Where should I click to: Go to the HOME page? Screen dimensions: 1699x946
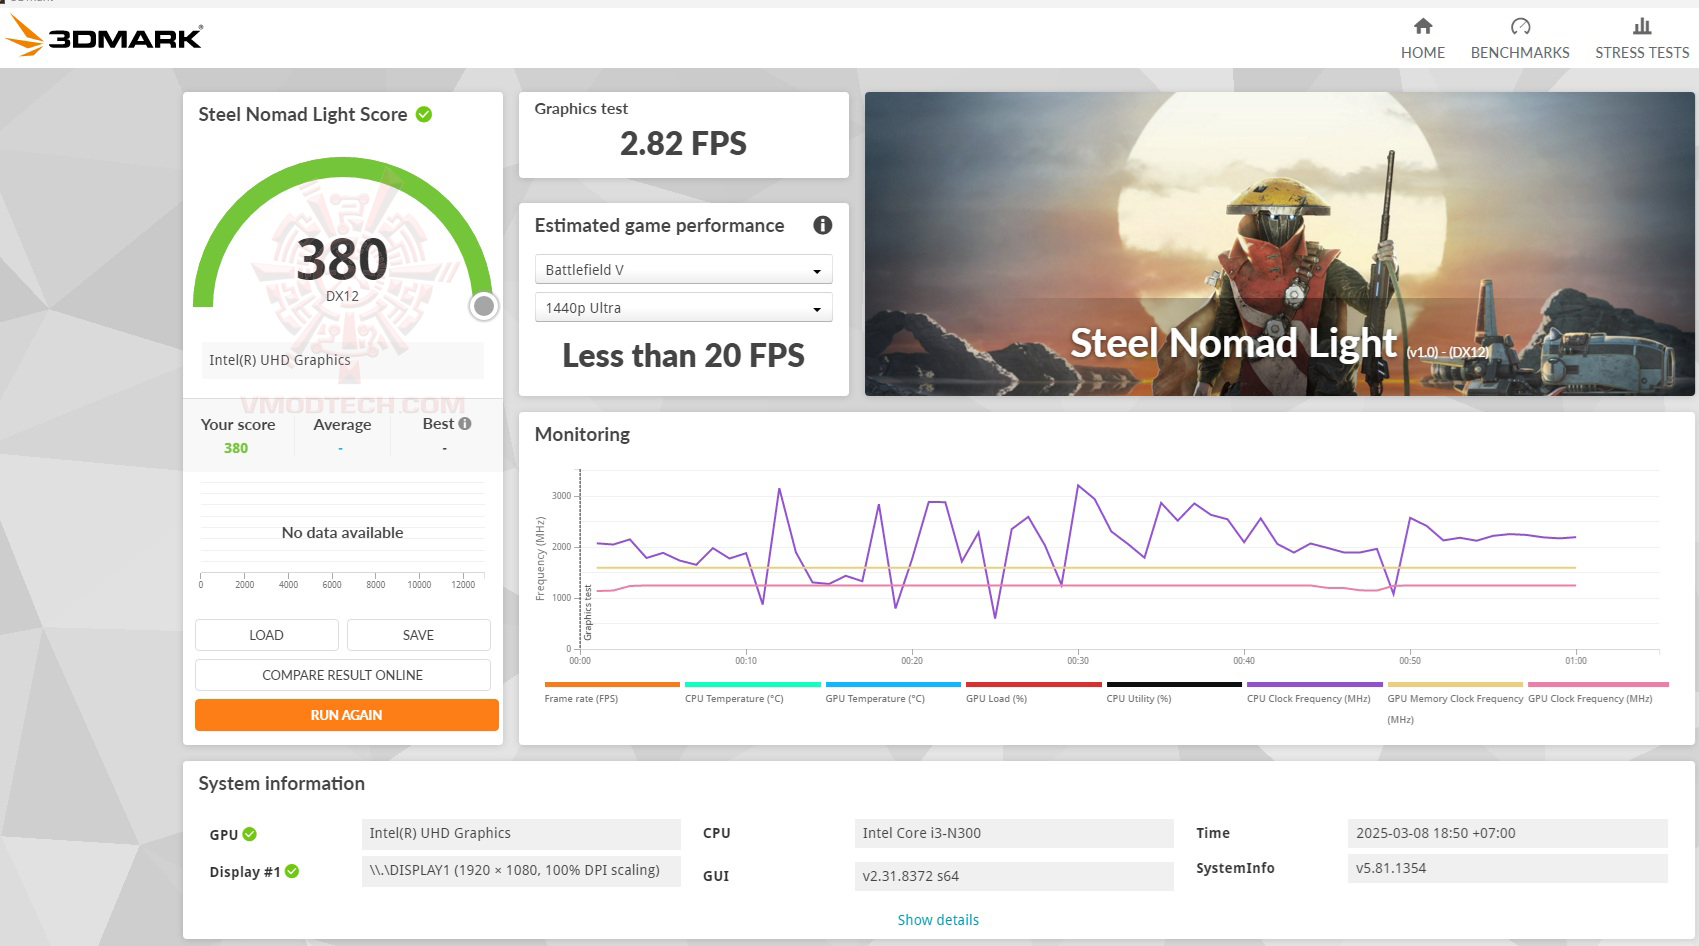[x=1422, y=39]
